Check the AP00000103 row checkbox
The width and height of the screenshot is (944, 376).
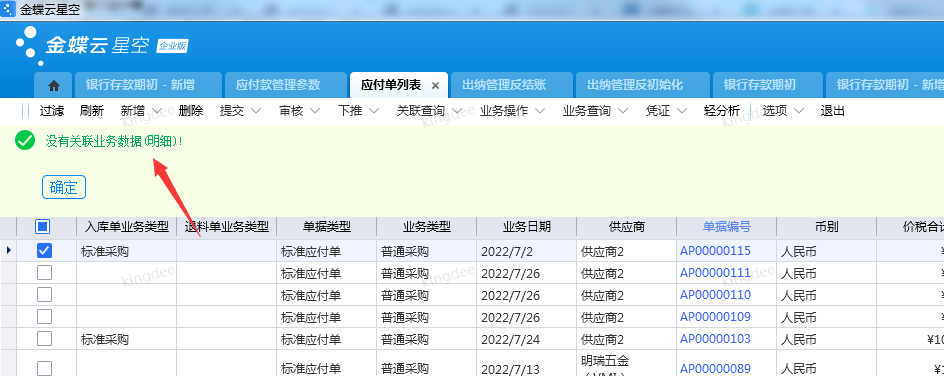tap(45, 339)
